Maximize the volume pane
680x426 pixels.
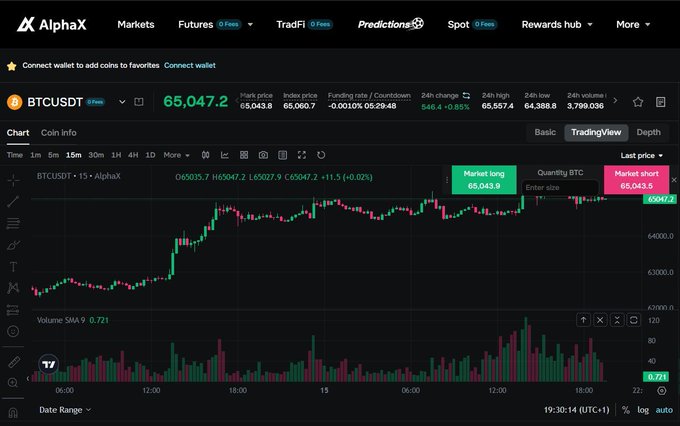point(634,320)
